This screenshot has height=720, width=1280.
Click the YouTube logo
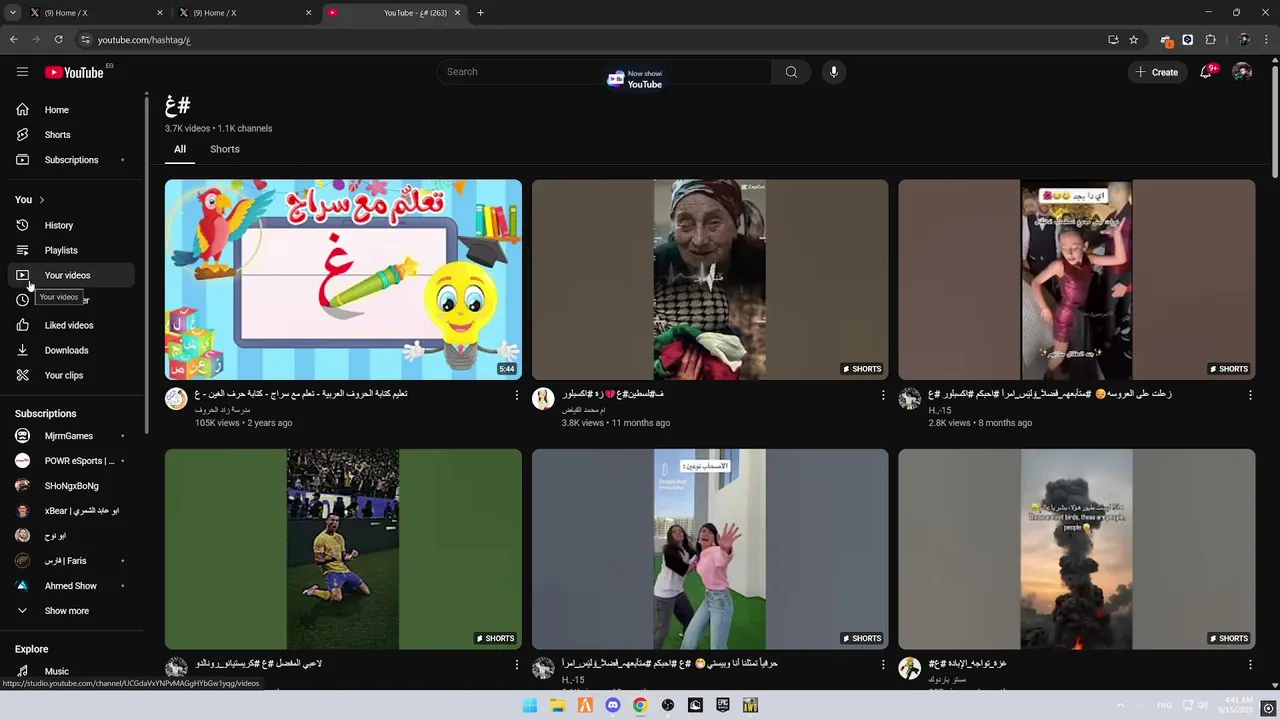74,72
